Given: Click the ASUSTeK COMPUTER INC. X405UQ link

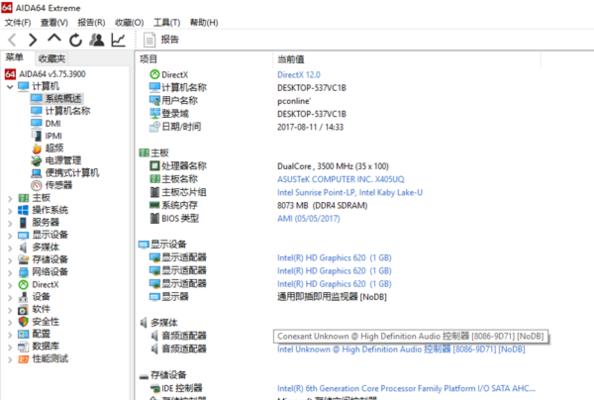Looking at the screenshot, I should [x=341, y=179].
